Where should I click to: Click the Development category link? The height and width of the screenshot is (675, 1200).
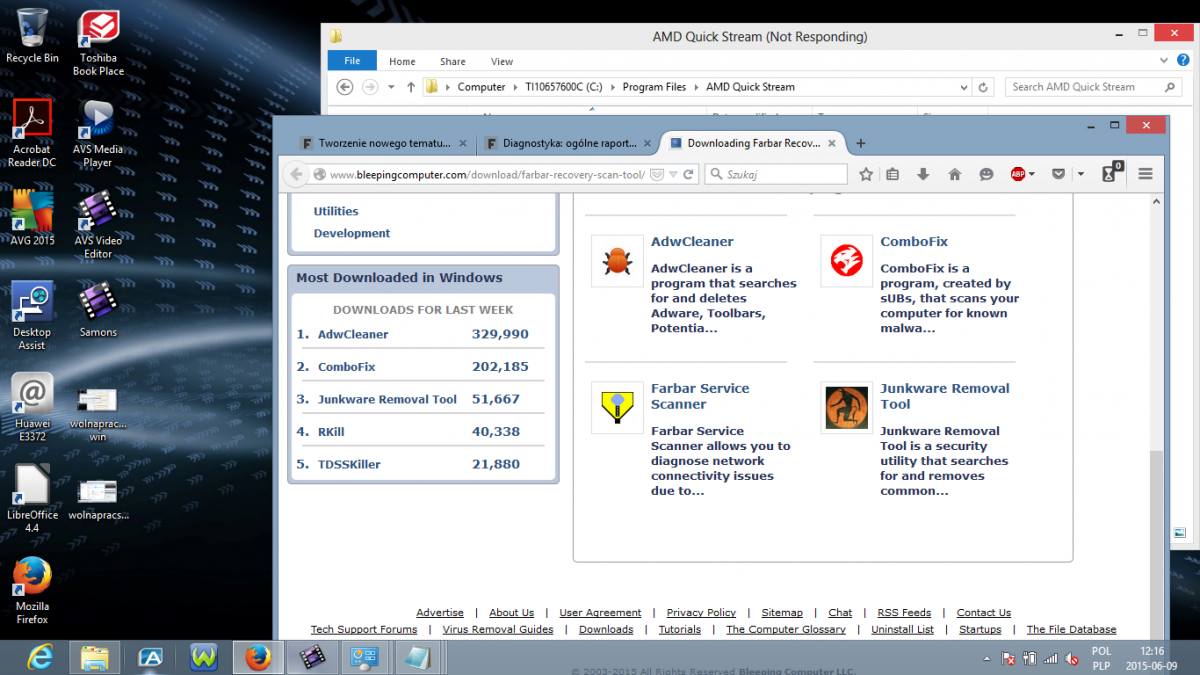click(352, 233)
